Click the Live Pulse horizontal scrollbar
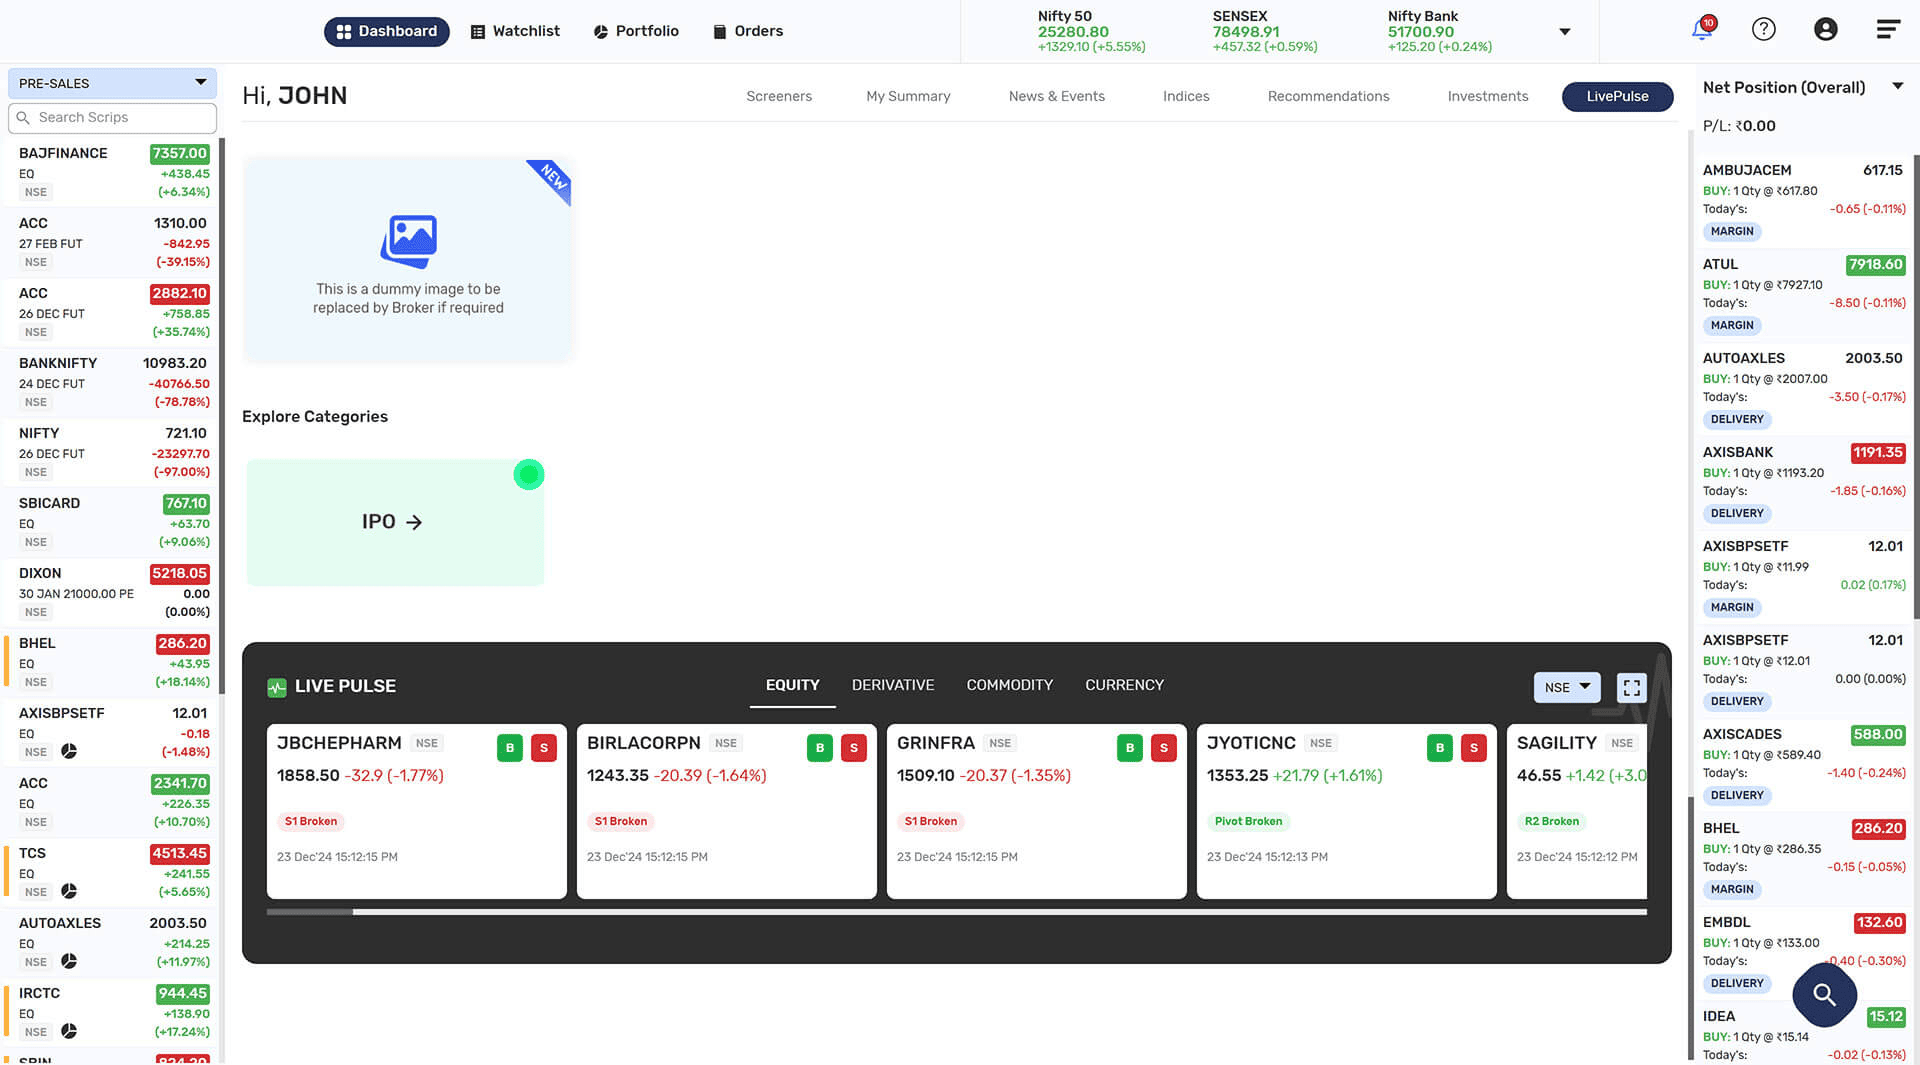 tap(956, 912)
